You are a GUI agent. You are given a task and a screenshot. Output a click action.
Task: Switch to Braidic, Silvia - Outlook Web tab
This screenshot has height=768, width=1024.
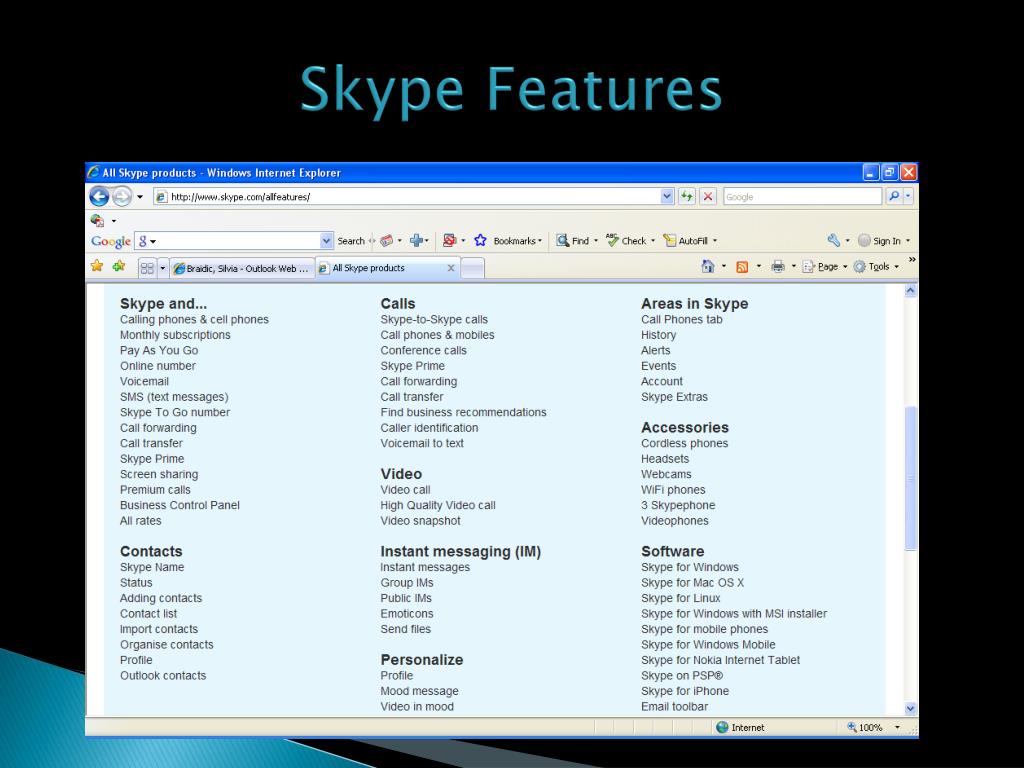pos(242,268)
